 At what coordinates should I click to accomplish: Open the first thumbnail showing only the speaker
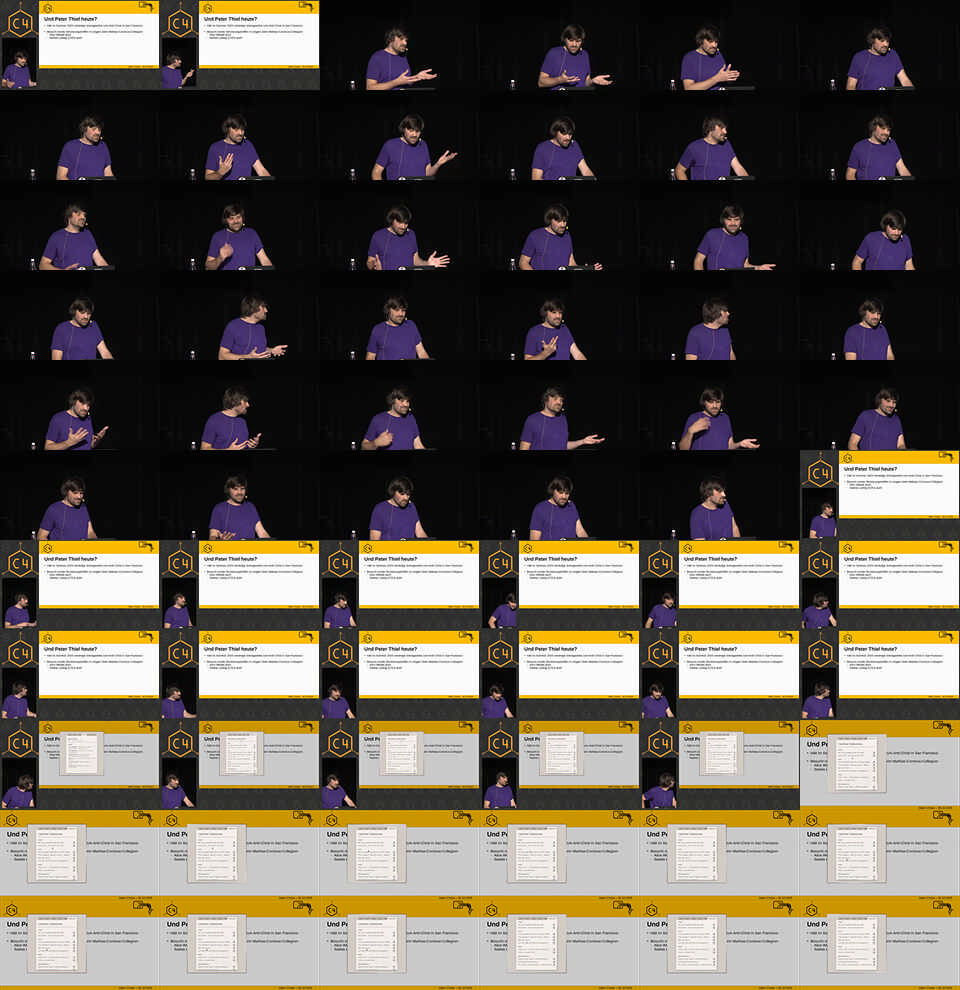point(400,45)
